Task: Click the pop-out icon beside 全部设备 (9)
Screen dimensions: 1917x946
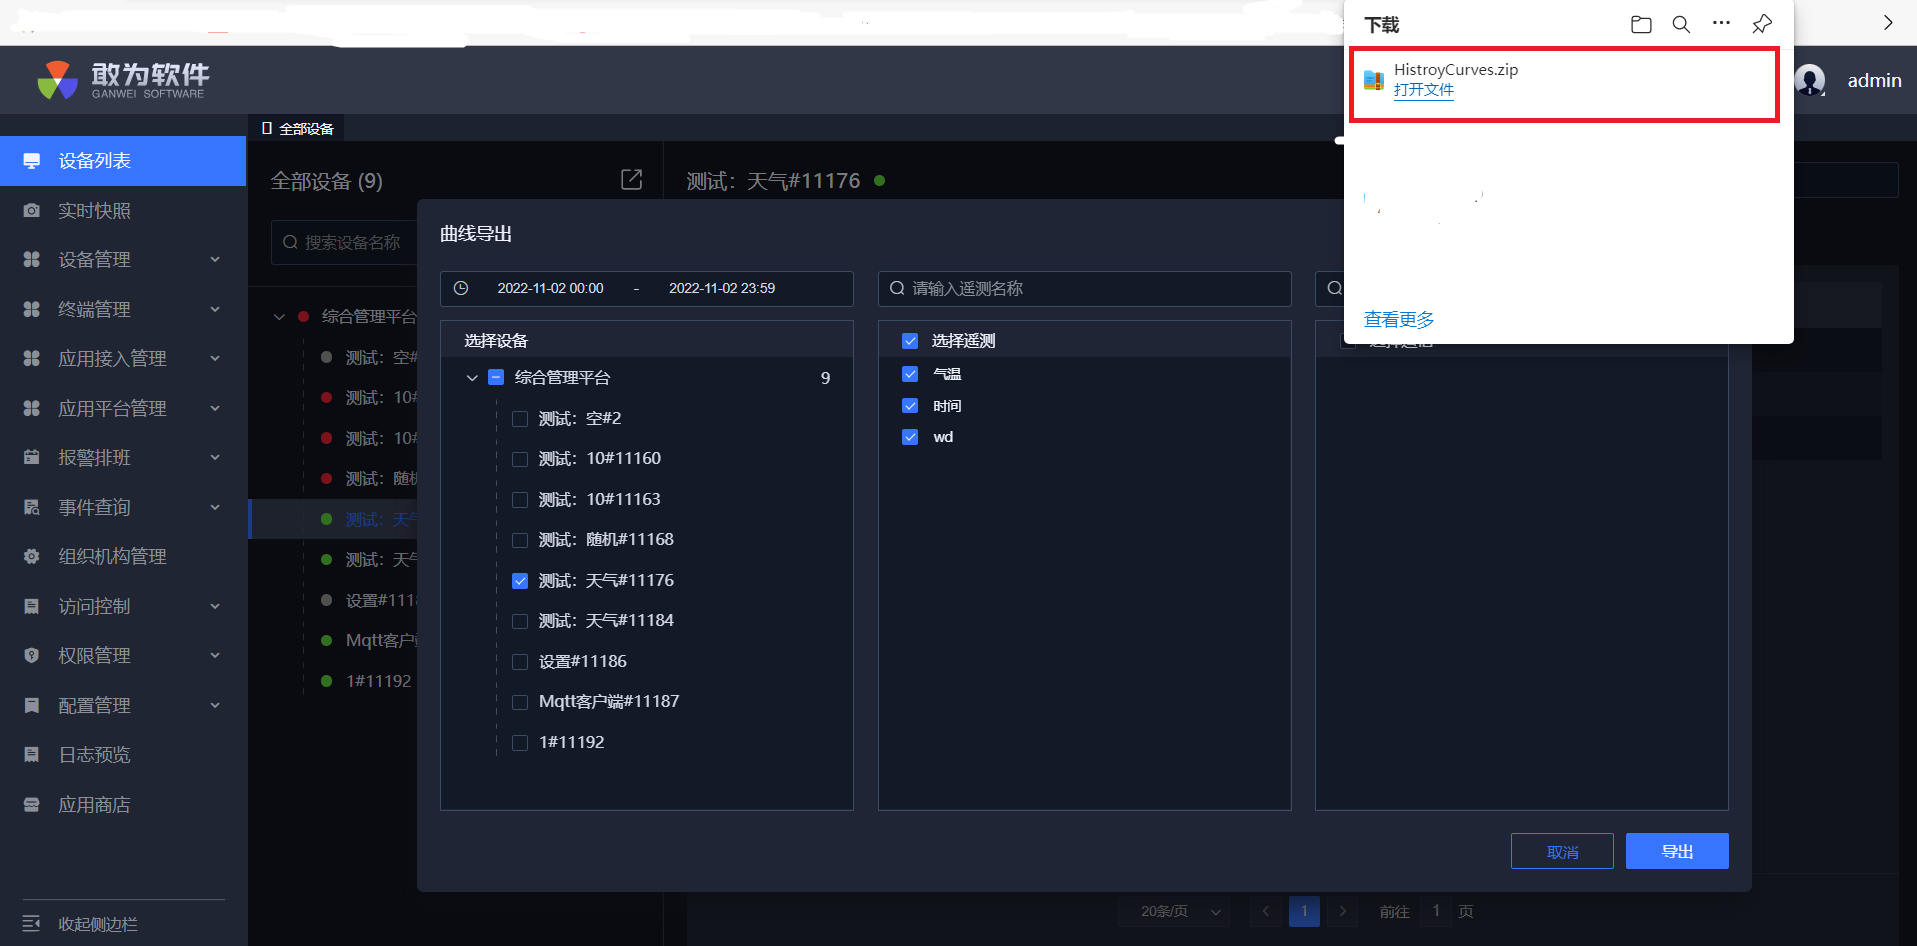Action: tap(631, 180)
